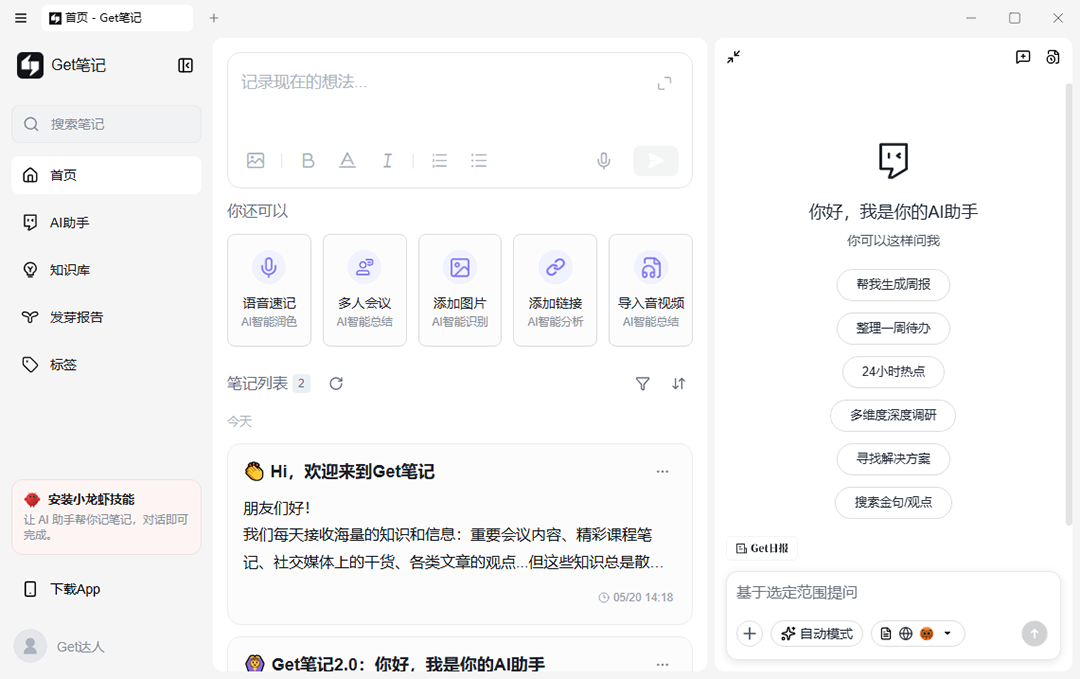
Task: Collapse the left sidebar panel icon
Action: (185, 65)
